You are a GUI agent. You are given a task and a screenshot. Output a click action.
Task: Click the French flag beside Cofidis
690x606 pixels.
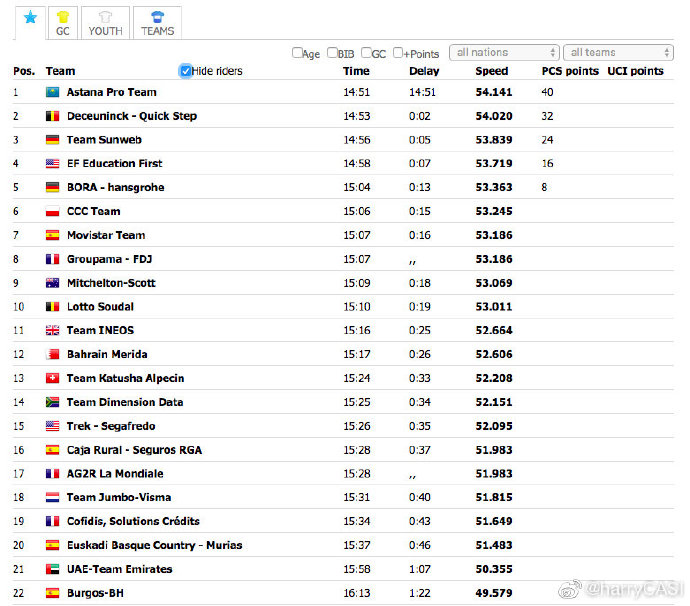pos(52,522)
